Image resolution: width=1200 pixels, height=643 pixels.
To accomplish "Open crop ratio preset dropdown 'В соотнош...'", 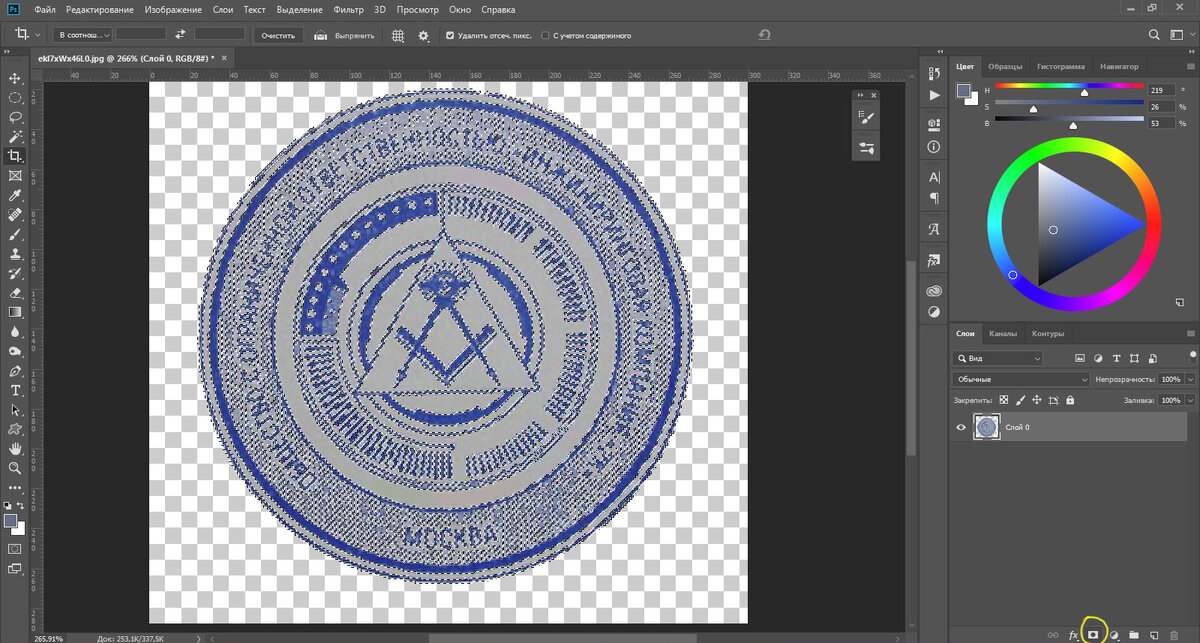I will (82, 35).
